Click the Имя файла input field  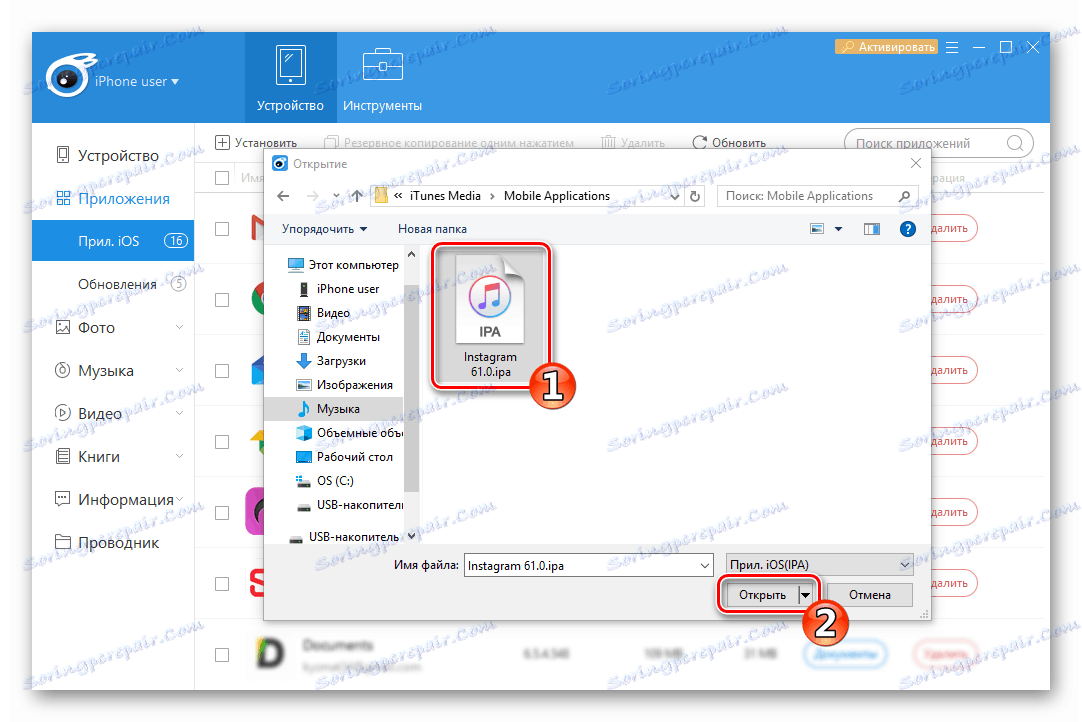coord(589,565)
